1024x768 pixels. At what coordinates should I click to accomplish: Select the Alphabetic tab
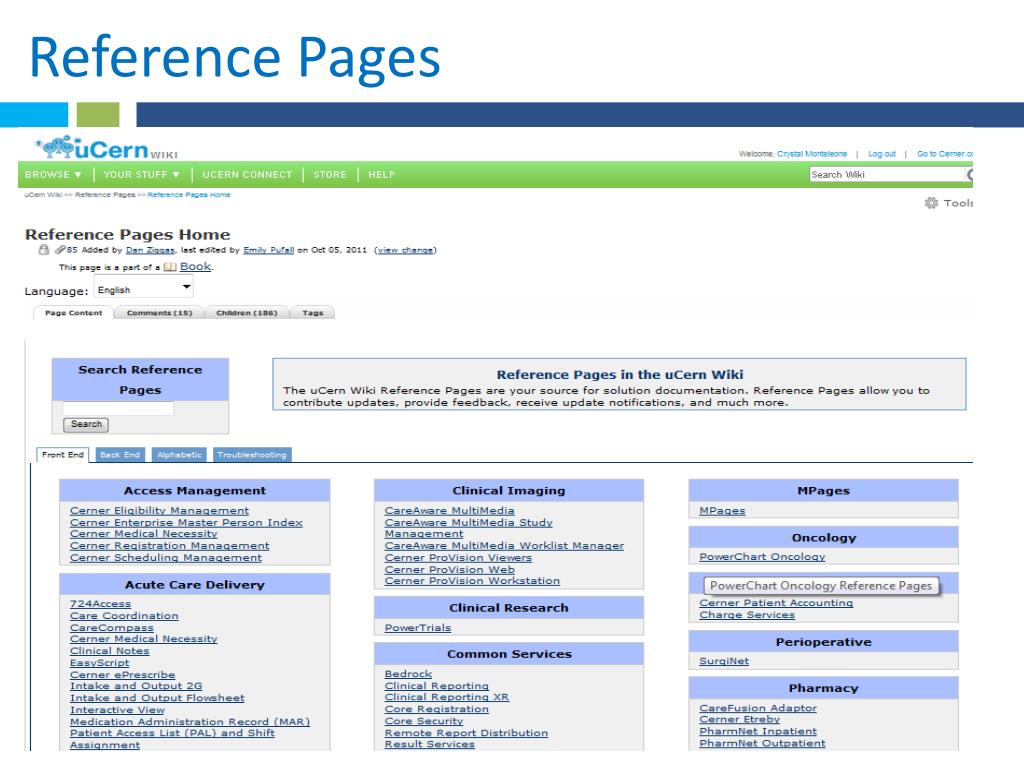coord(180,455)
